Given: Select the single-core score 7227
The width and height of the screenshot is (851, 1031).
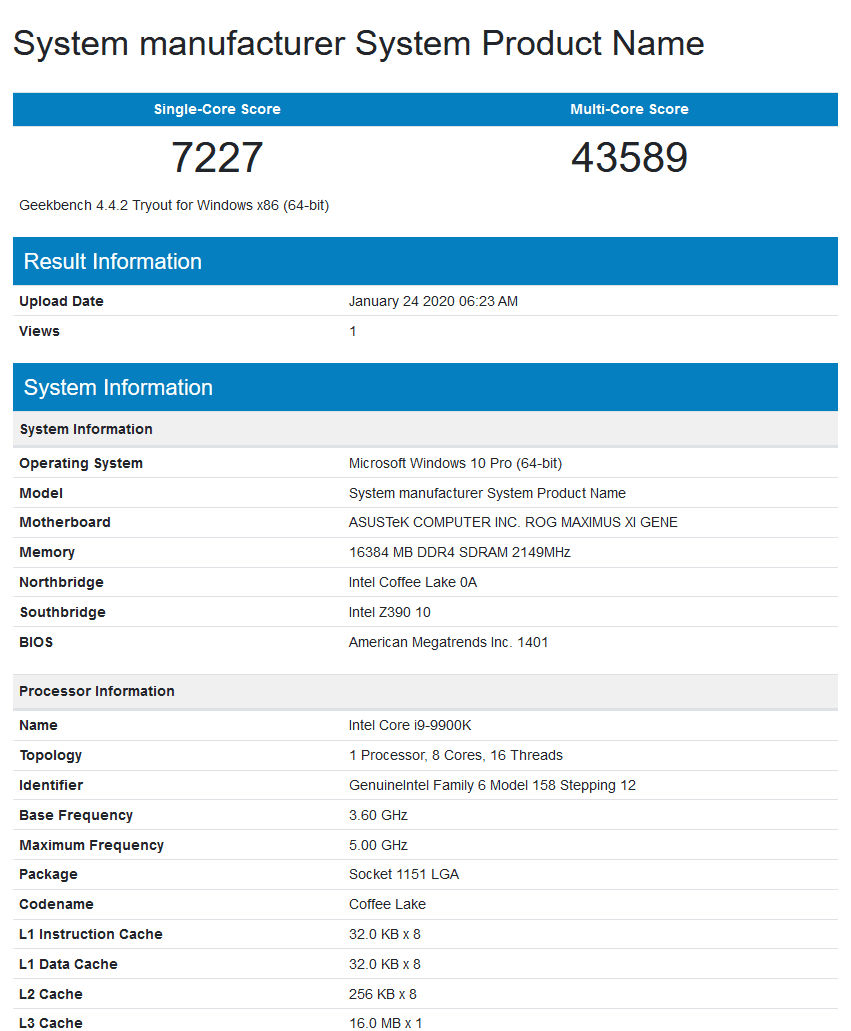Looking at the screenshot, I should tap(217, 158).
